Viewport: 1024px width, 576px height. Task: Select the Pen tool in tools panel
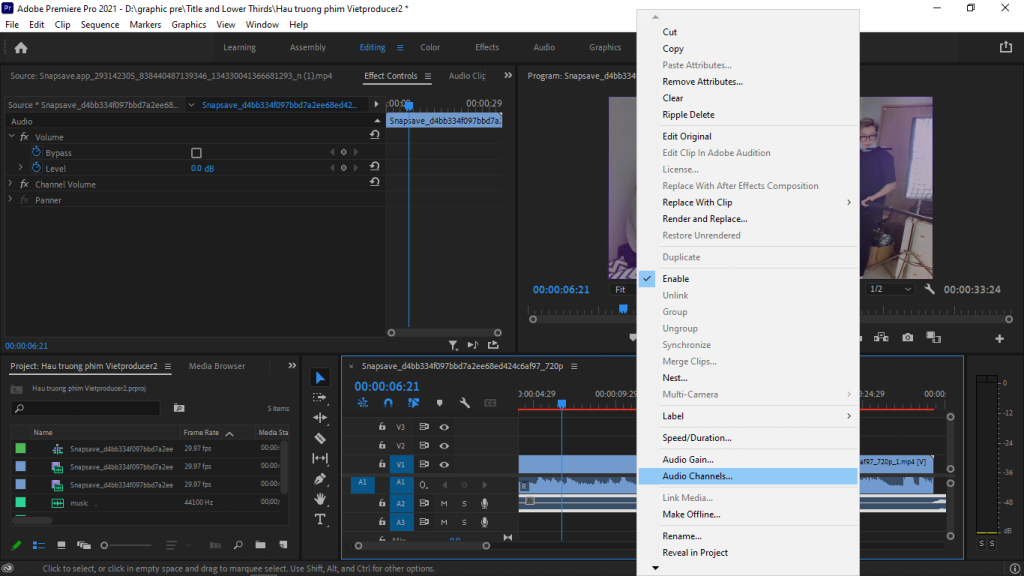(x=320, y=479)
